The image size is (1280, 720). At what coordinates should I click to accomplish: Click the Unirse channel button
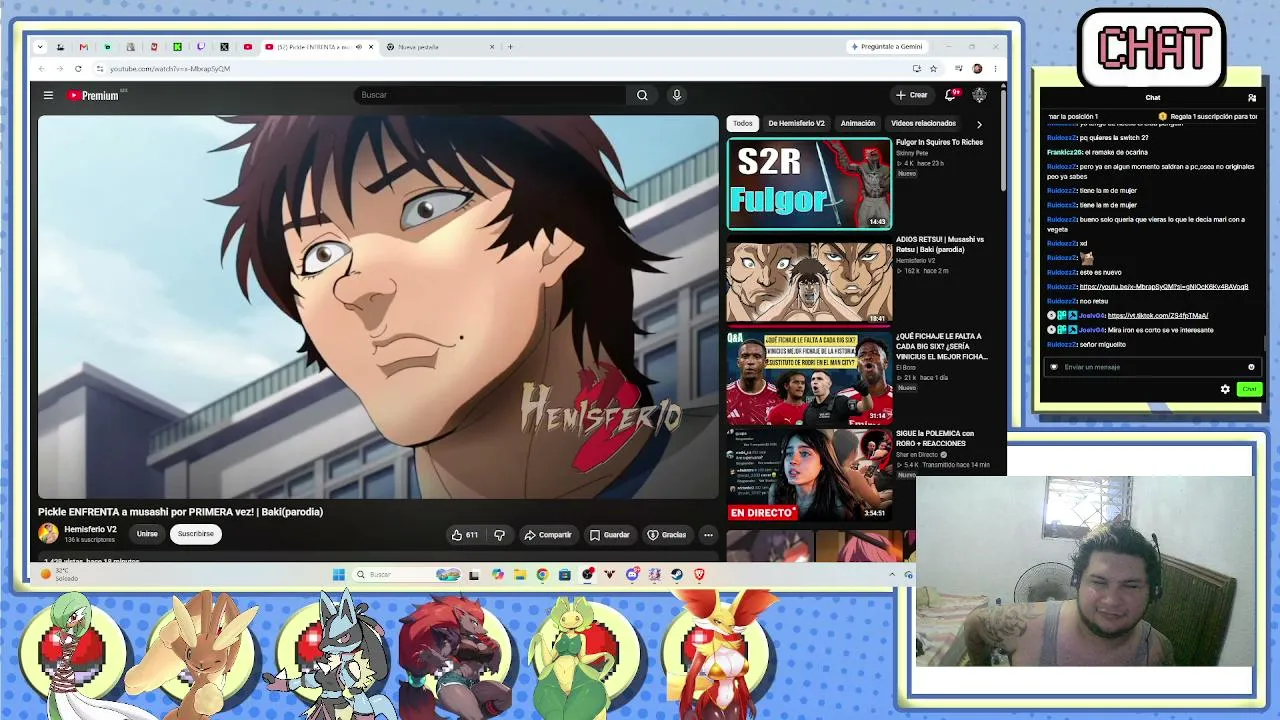(x=147, y=534)
